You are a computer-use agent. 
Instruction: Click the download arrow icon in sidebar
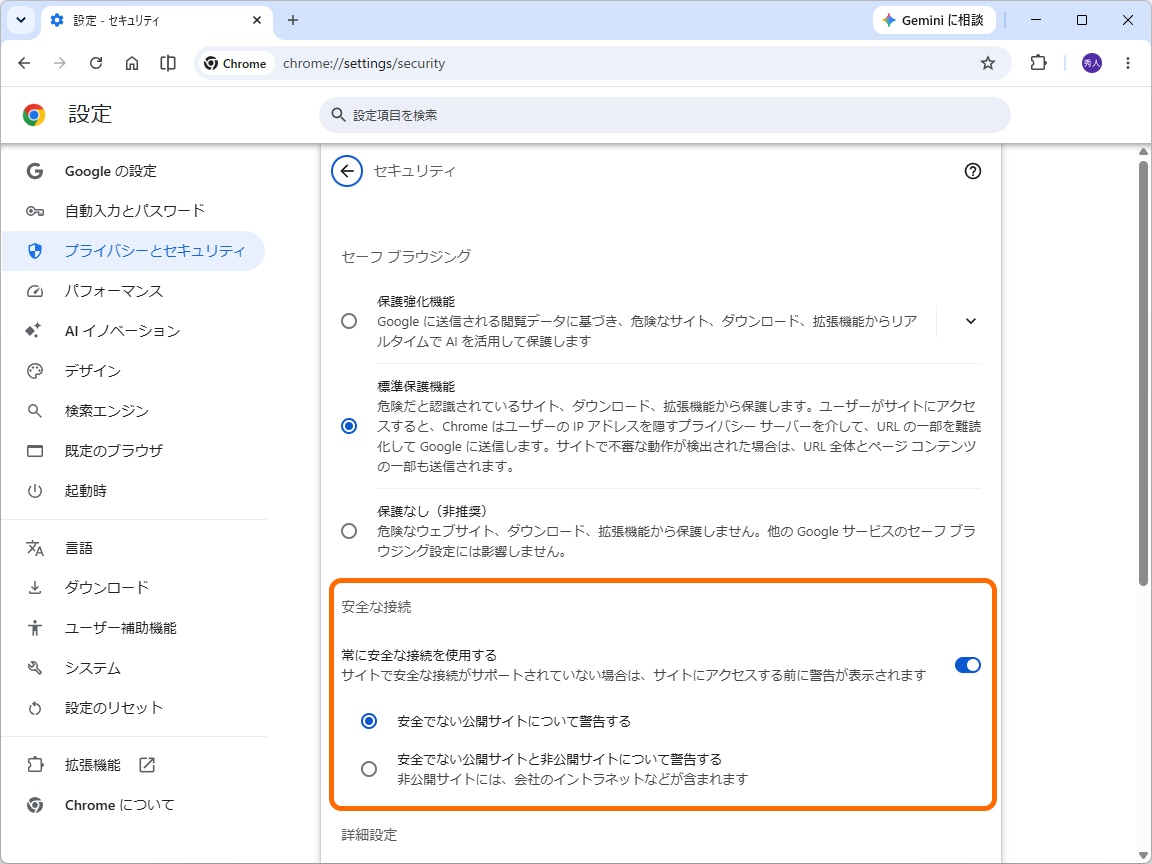tap(35, 588)
